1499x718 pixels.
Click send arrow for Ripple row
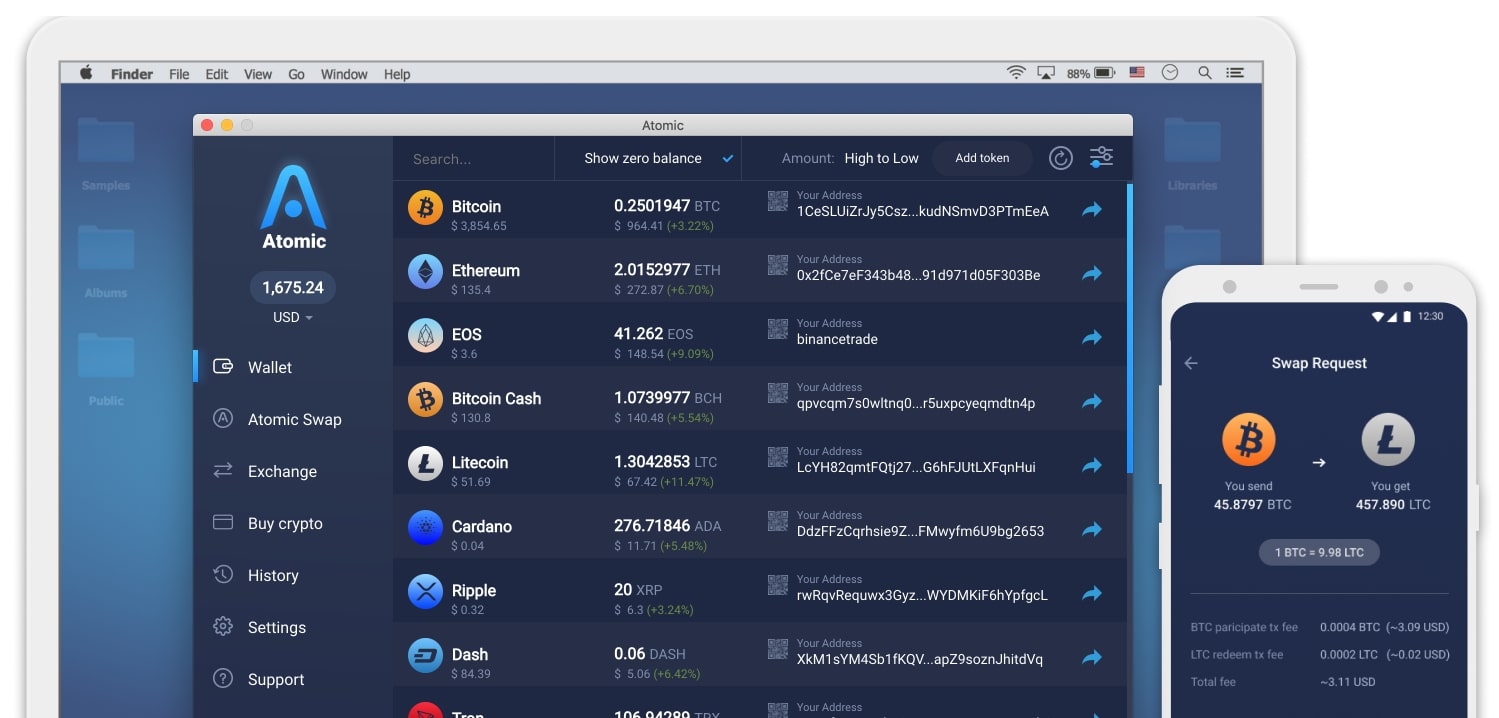click(x=1092, y=593)
